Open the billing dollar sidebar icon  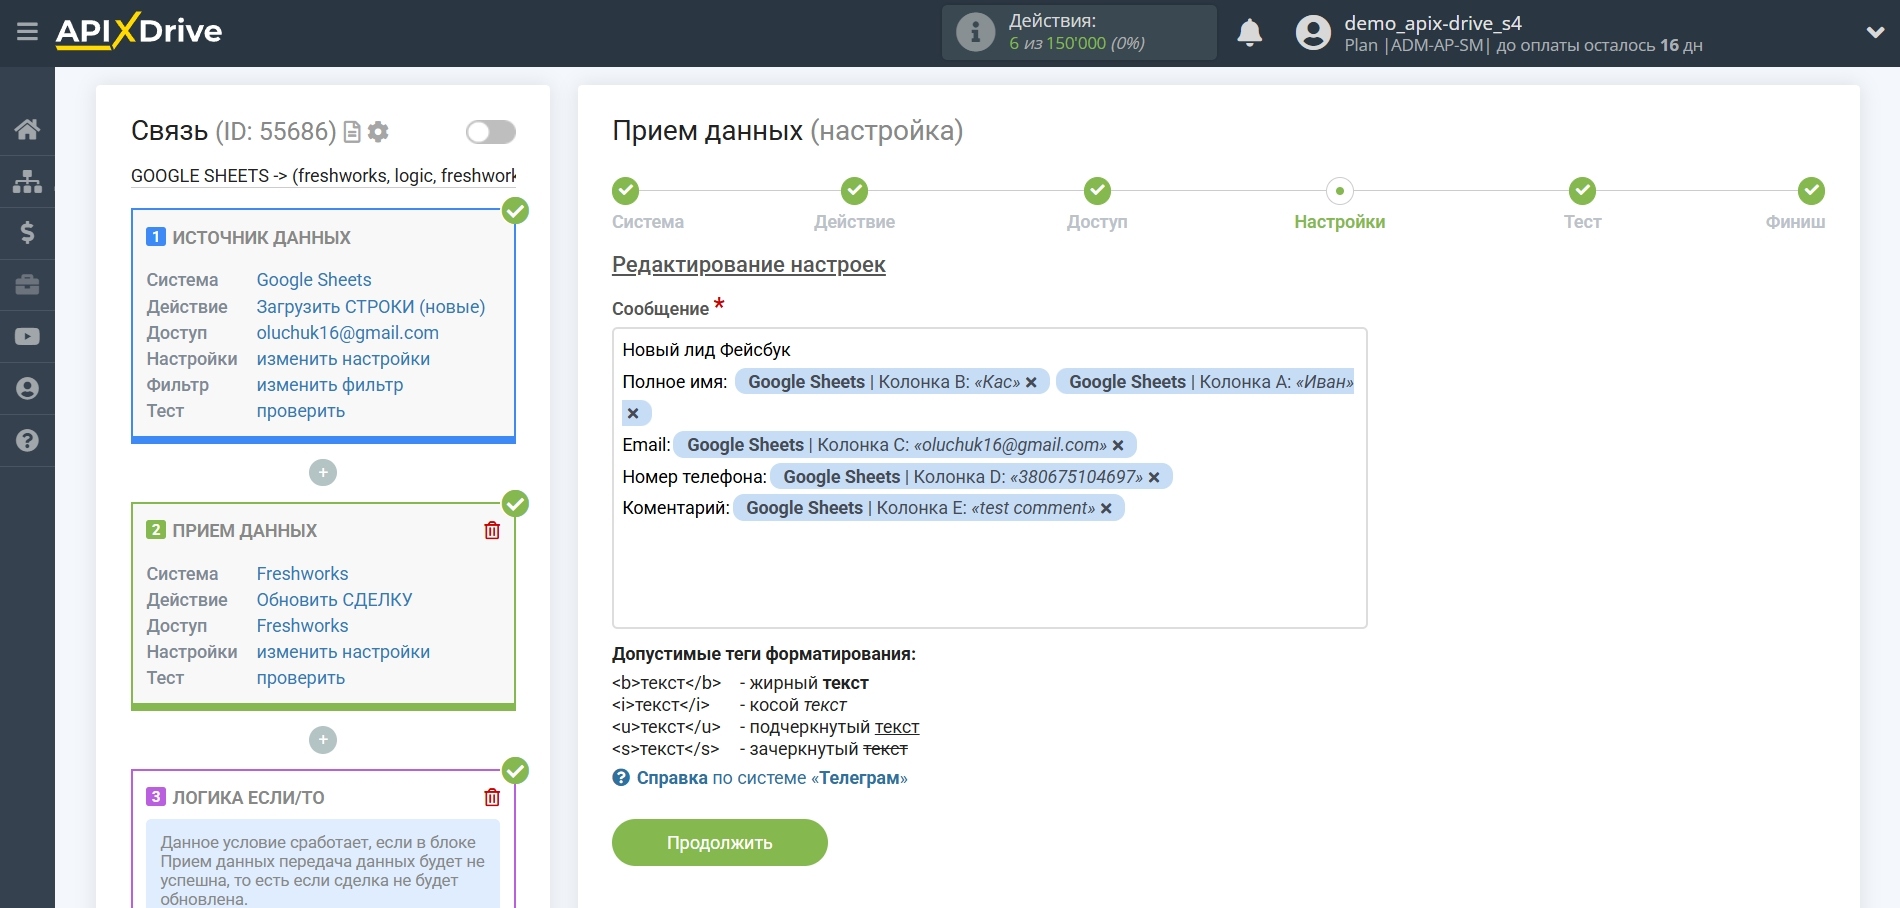[x=27, y=233]
